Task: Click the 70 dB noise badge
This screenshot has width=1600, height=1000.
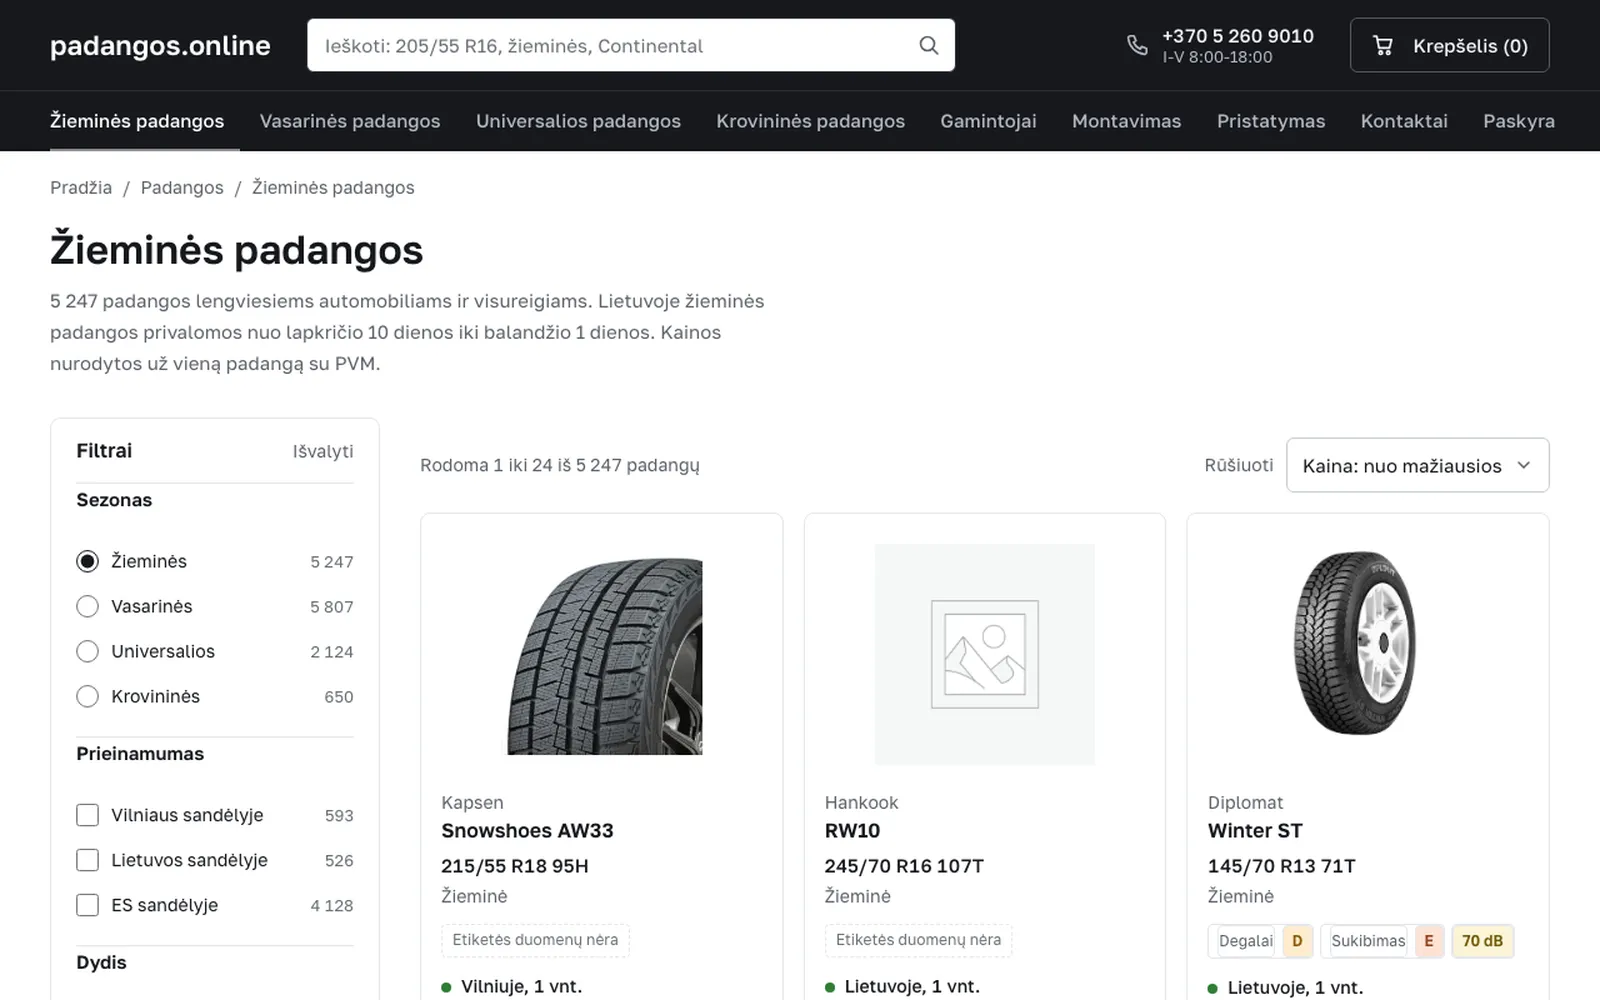Action: click(x=1482, y=940)
